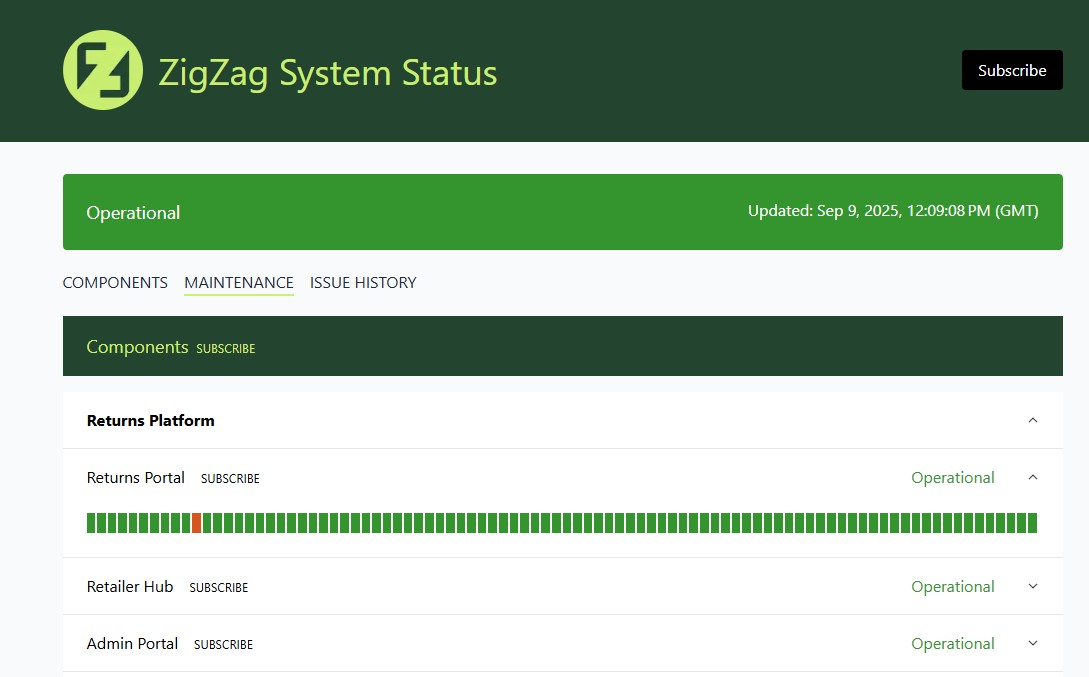Collapse the Returns Platform section
This screenshot has width=1089, height=677.
coord(1033,420)
